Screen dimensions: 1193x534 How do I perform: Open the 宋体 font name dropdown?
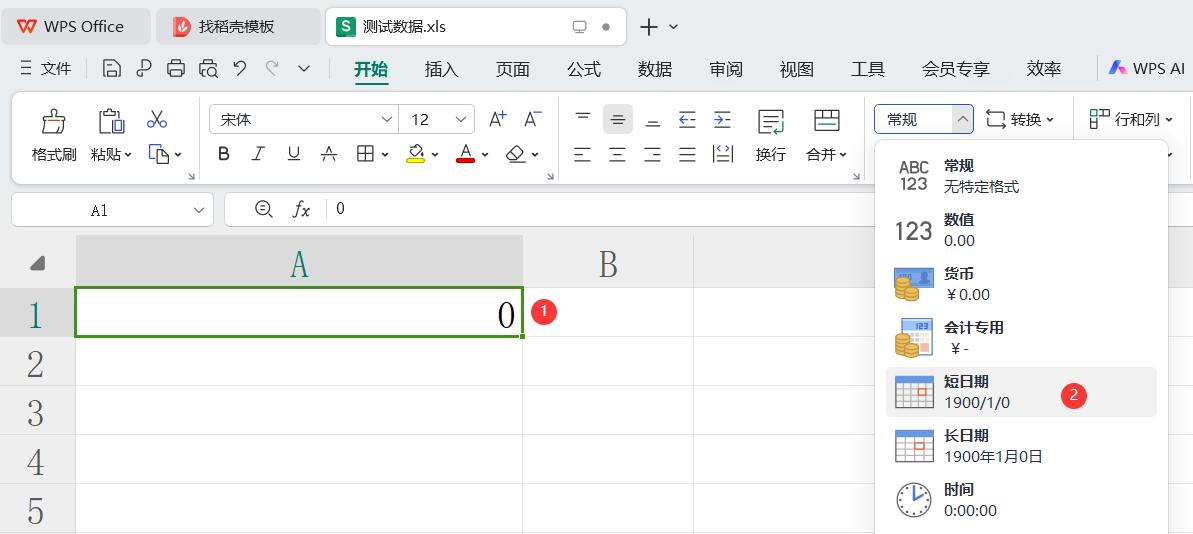[387, 119]
